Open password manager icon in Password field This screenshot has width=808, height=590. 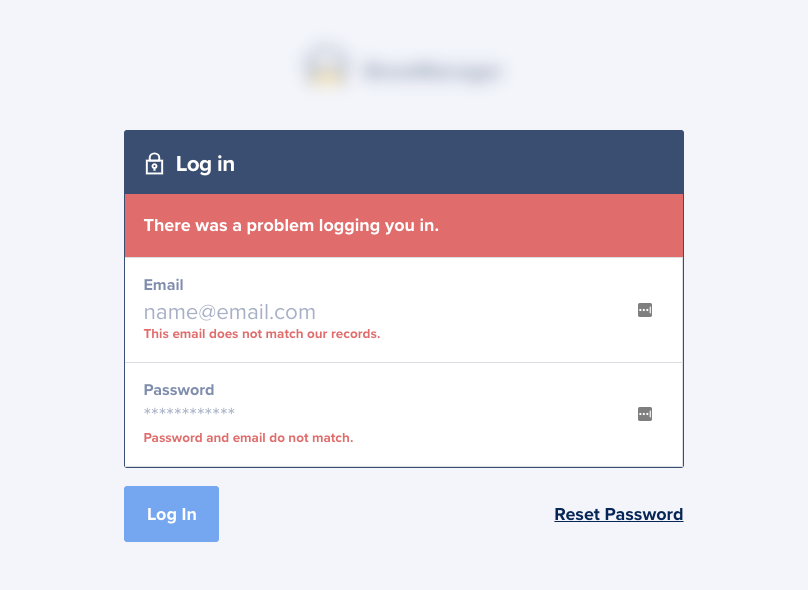pyautogui.click(x=645, y=414)
